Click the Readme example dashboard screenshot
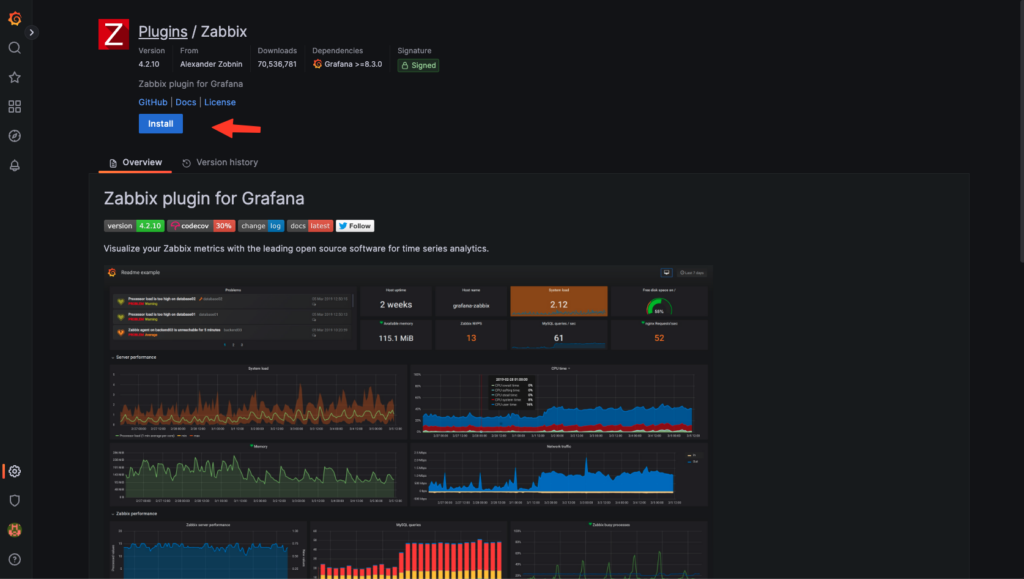The height and width of the screenshot is (579, 1024). [408, 421]
